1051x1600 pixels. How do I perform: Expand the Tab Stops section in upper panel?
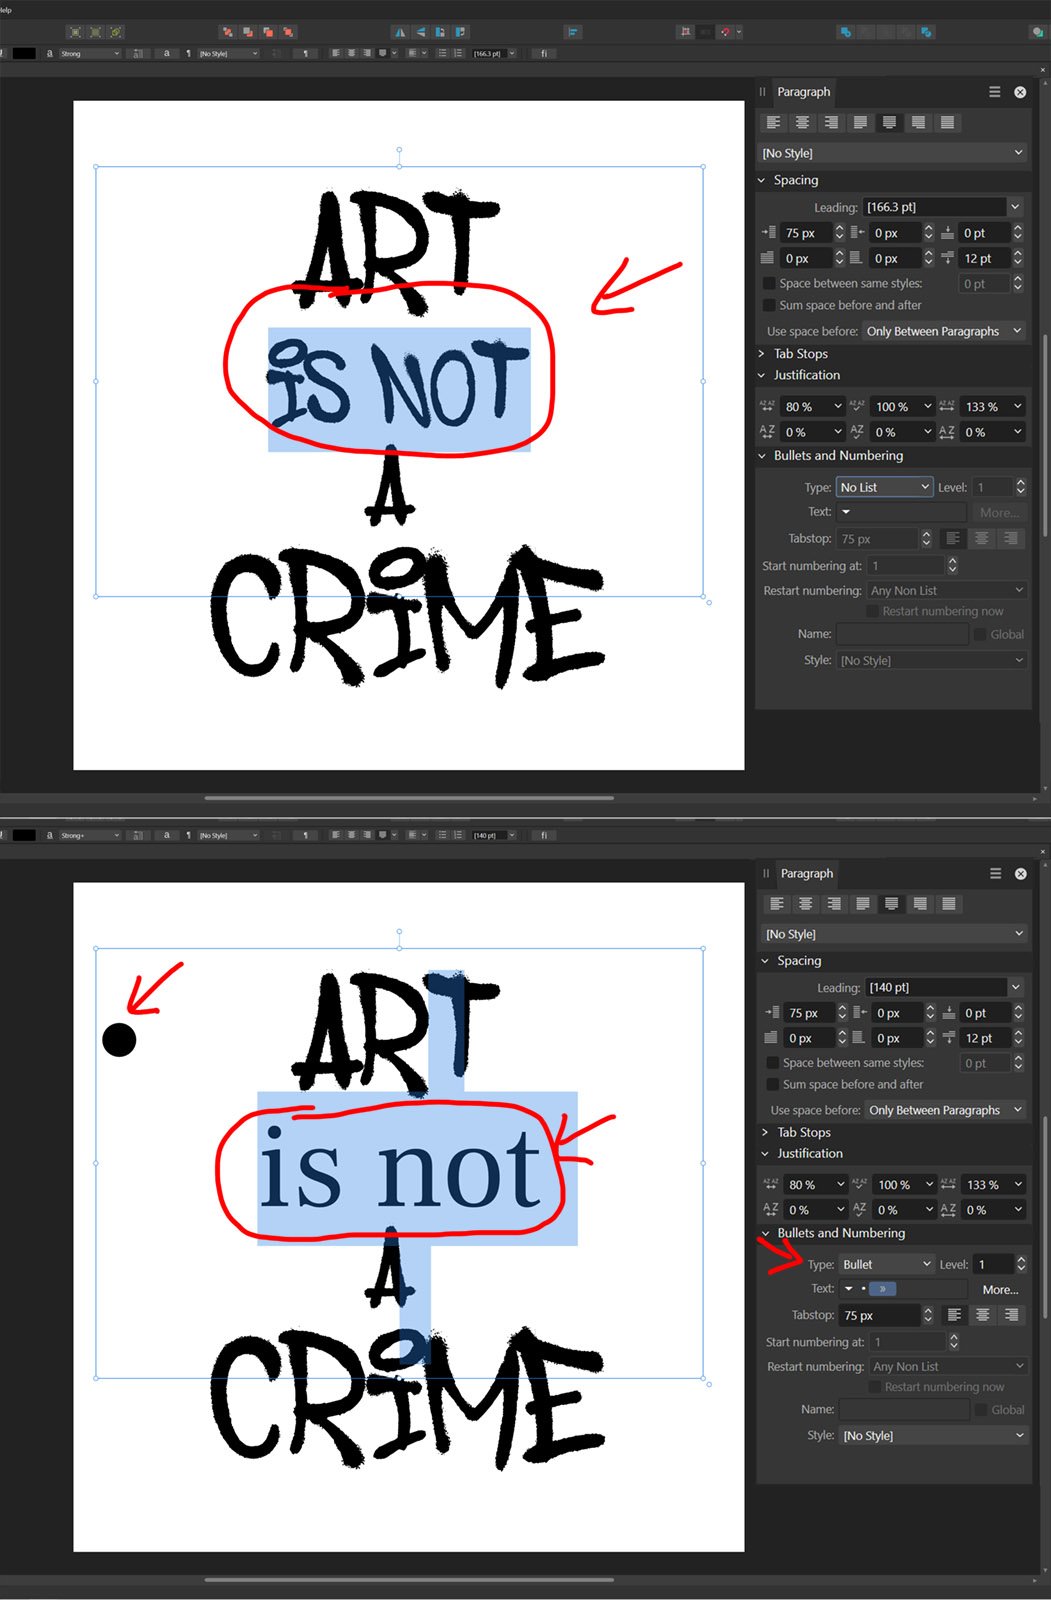pyautogui.click(x=762, y=354)
